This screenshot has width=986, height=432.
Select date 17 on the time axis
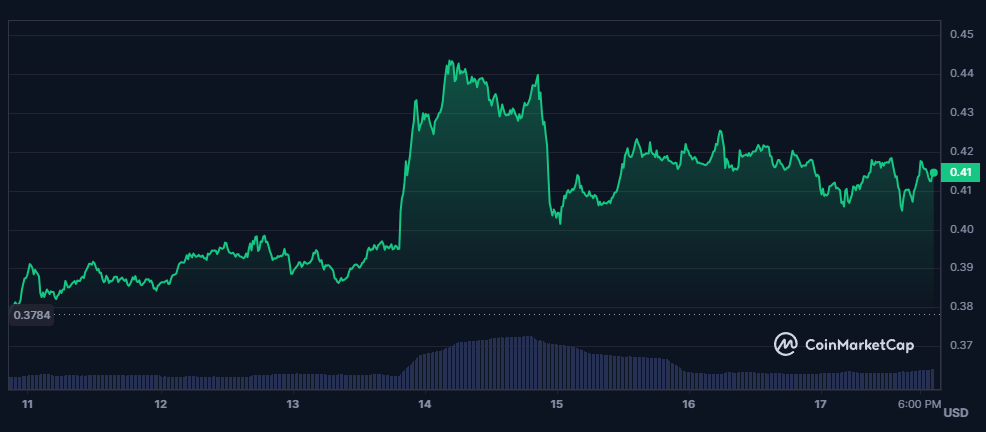tap(820, 405)
